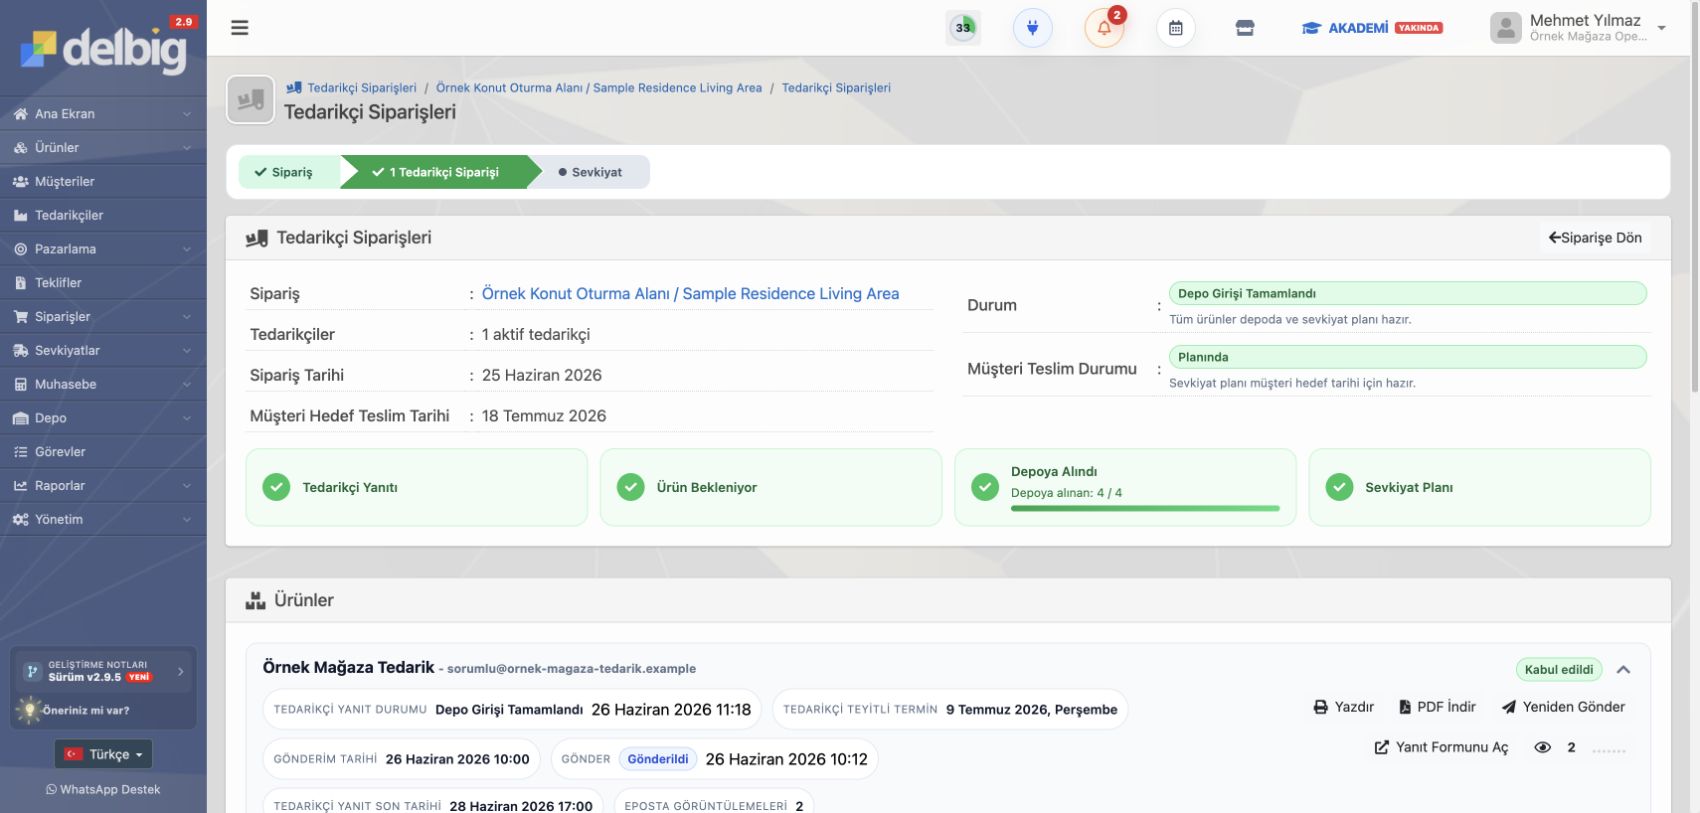Click the PDF İndir icon
The width and height of the screenshot is (1700, 813).
click(1405, 707)
